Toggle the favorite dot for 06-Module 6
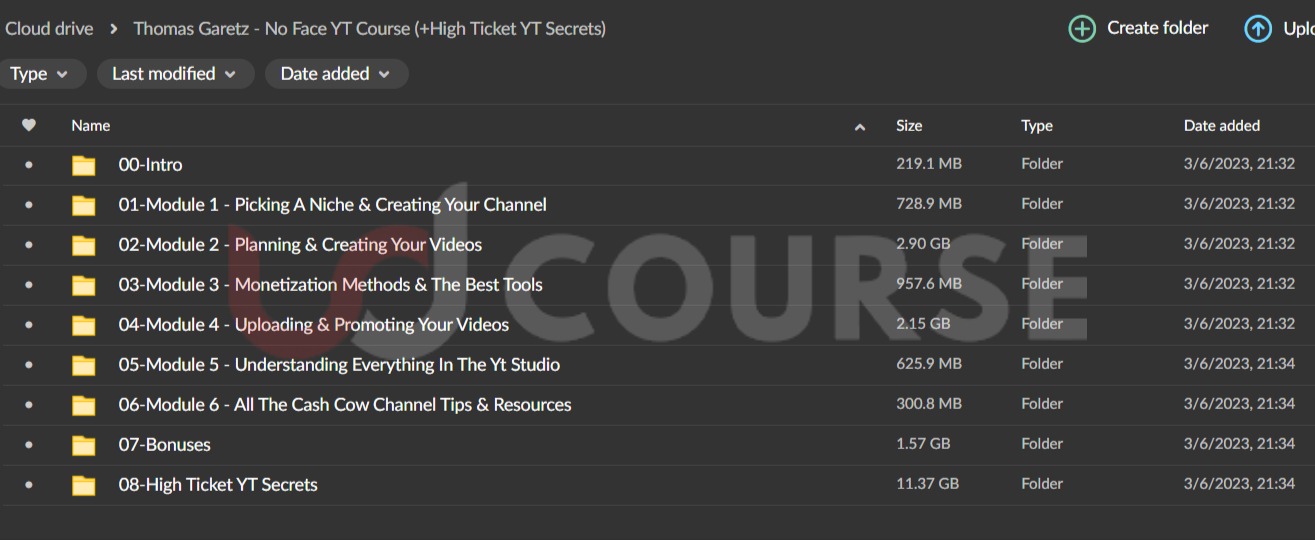Image resolution: width=1315 pixels, height=540 pixels. (29, 405)
